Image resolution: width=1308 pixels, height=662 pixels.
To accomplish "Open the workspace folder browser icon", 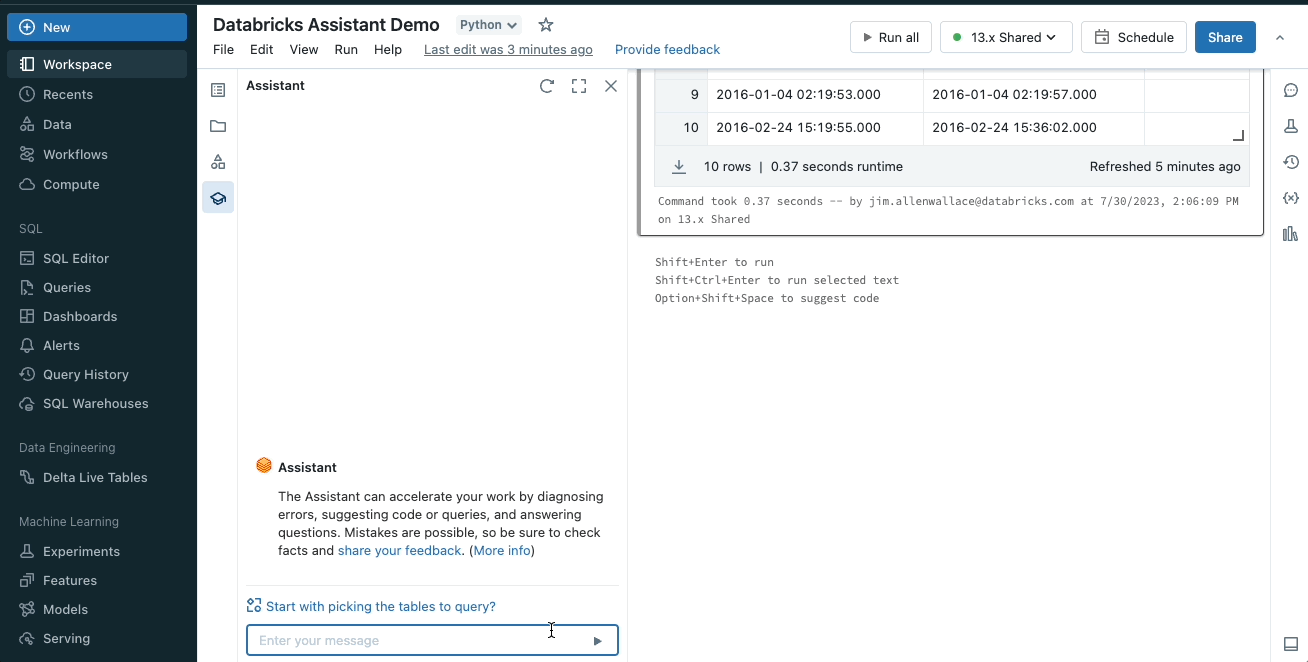I will [218, 126].
